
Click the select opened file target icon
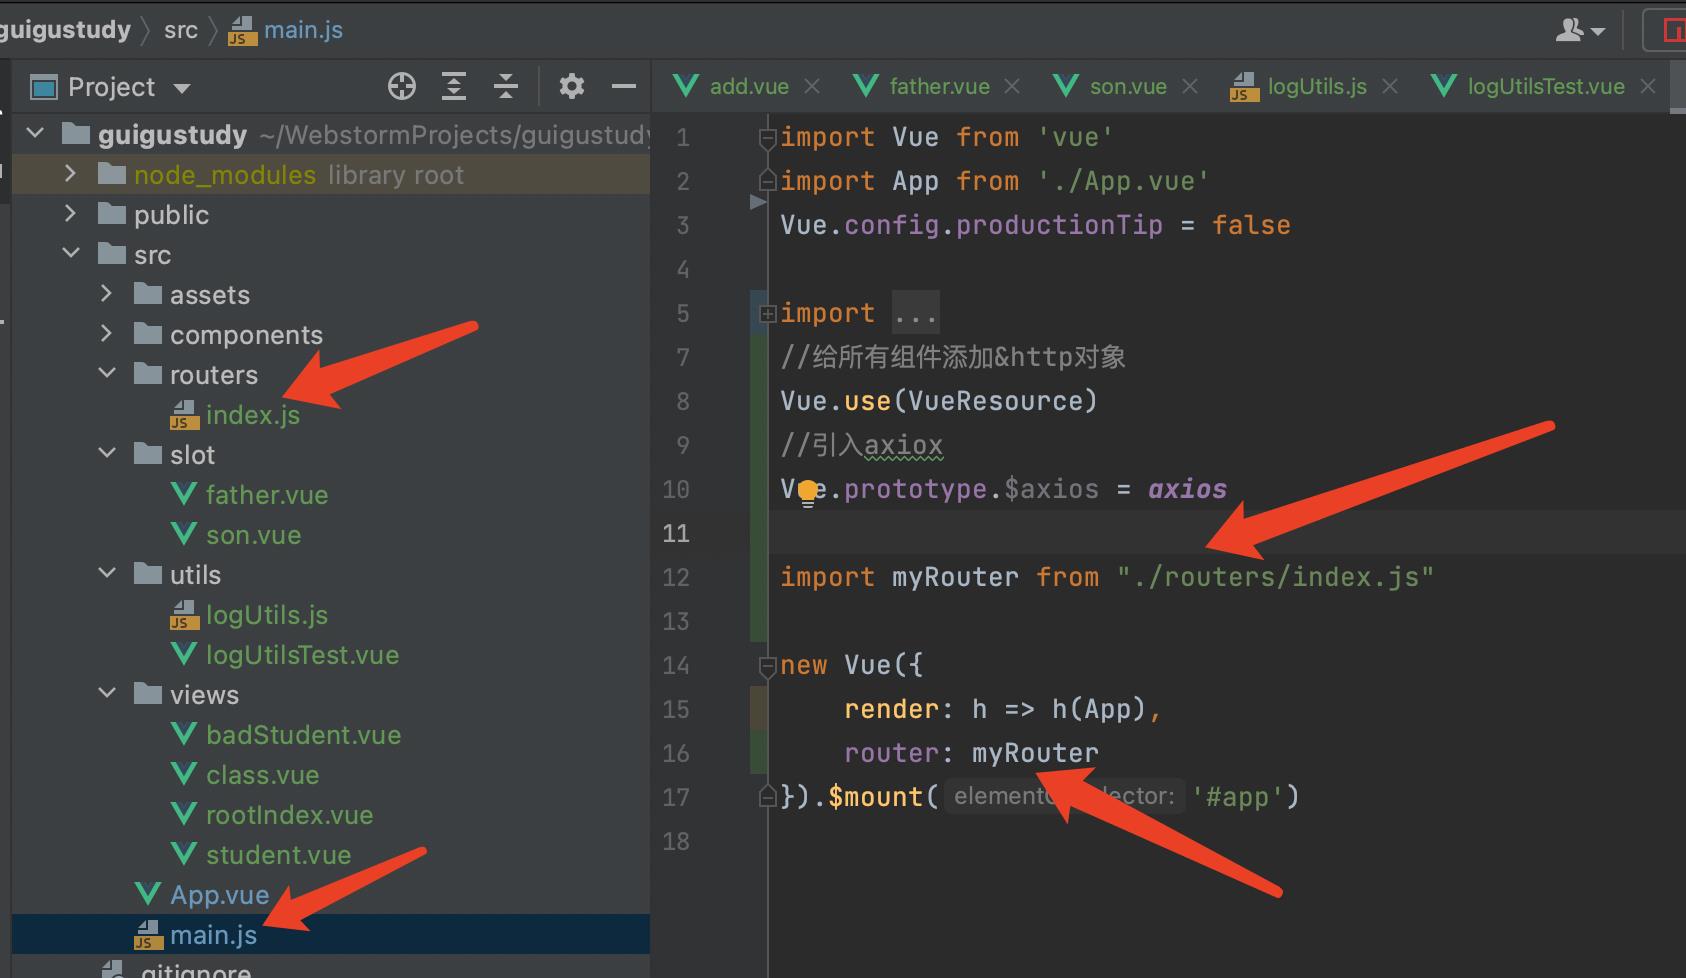[402, 87]
